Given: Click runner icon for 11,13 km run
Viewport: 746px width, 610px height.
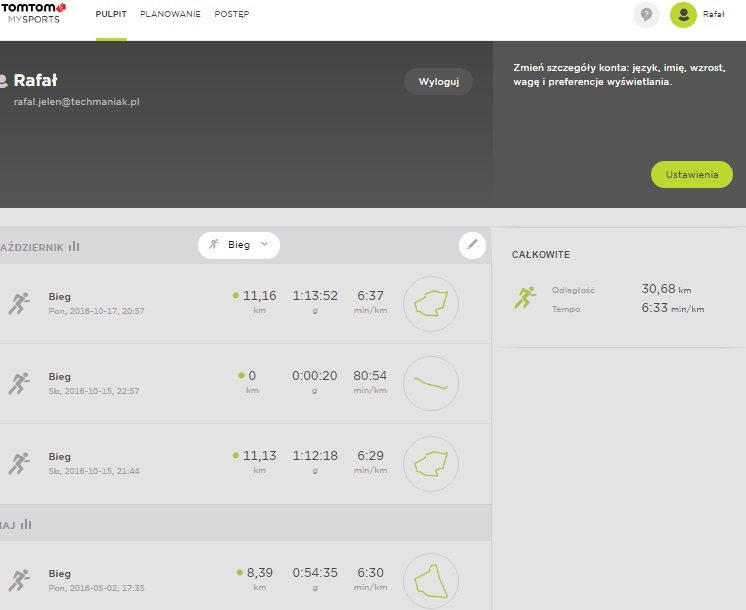Looking at the screenshot, I should [18, 463].
